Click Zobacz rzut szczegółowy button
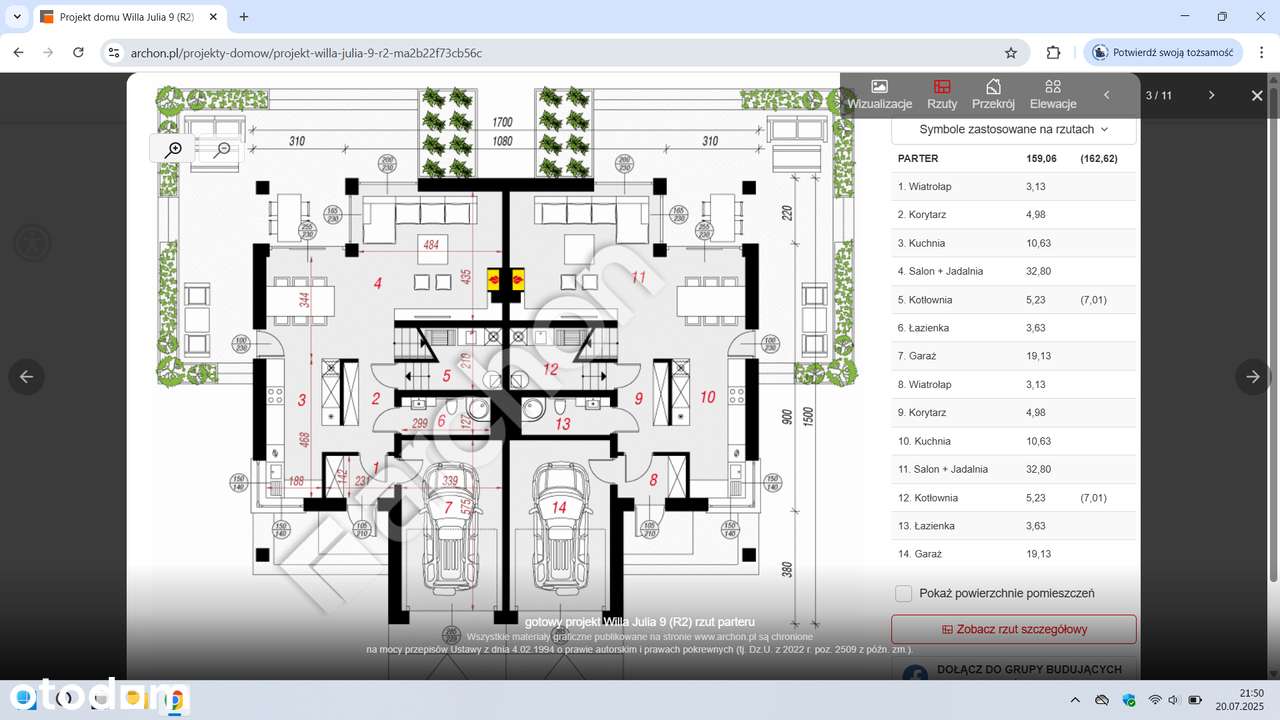1280x720 pixels. pos(1014,629)
